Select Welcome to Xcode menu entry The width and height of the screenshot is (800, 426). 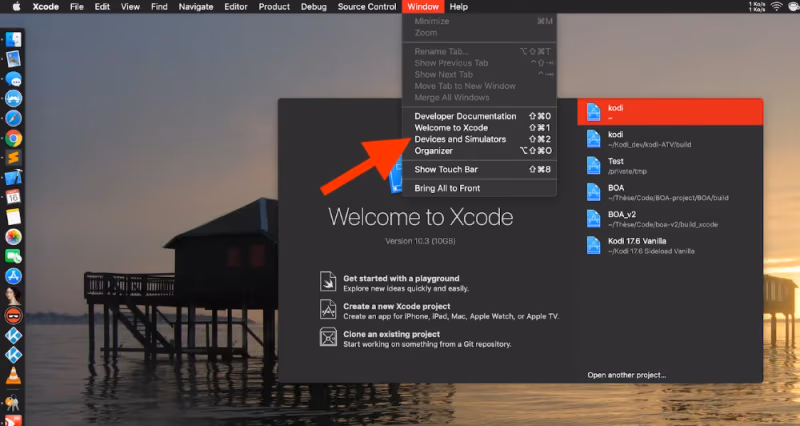pyautogui.click(x=479, y=128)
